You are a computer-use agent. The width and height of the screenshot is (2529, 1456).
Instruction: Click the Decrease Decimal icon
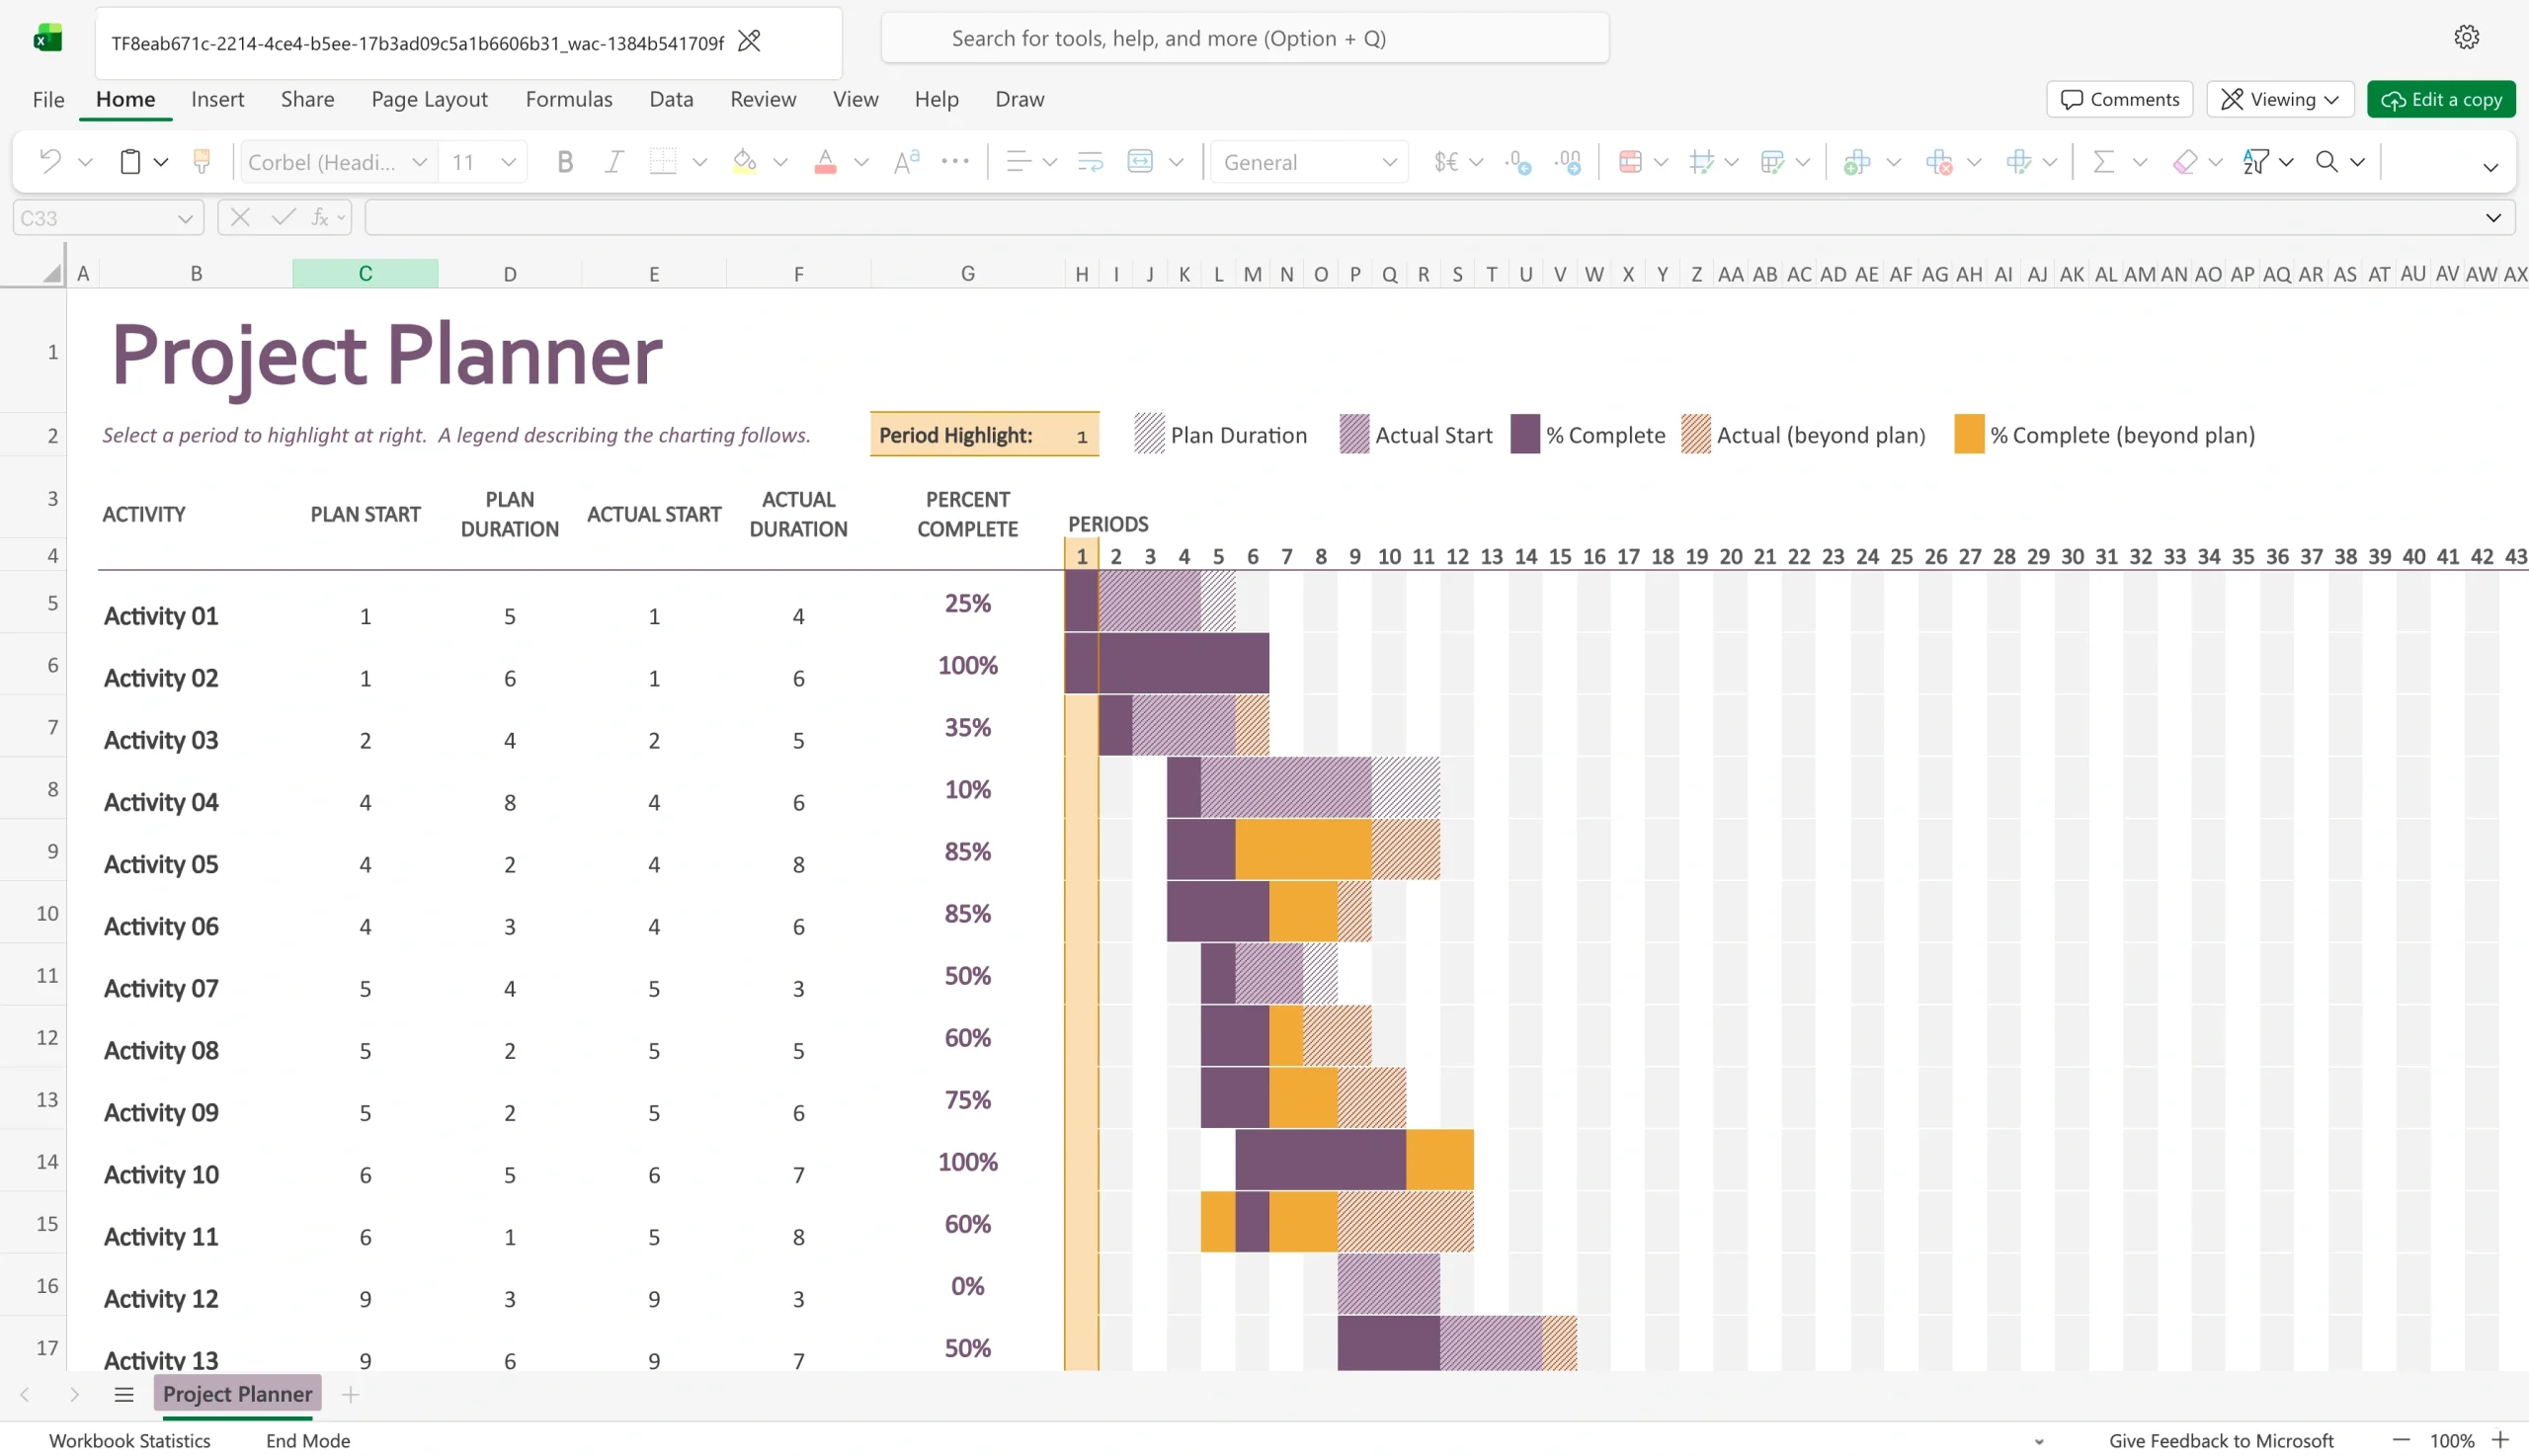click(x=1518, y=161)
